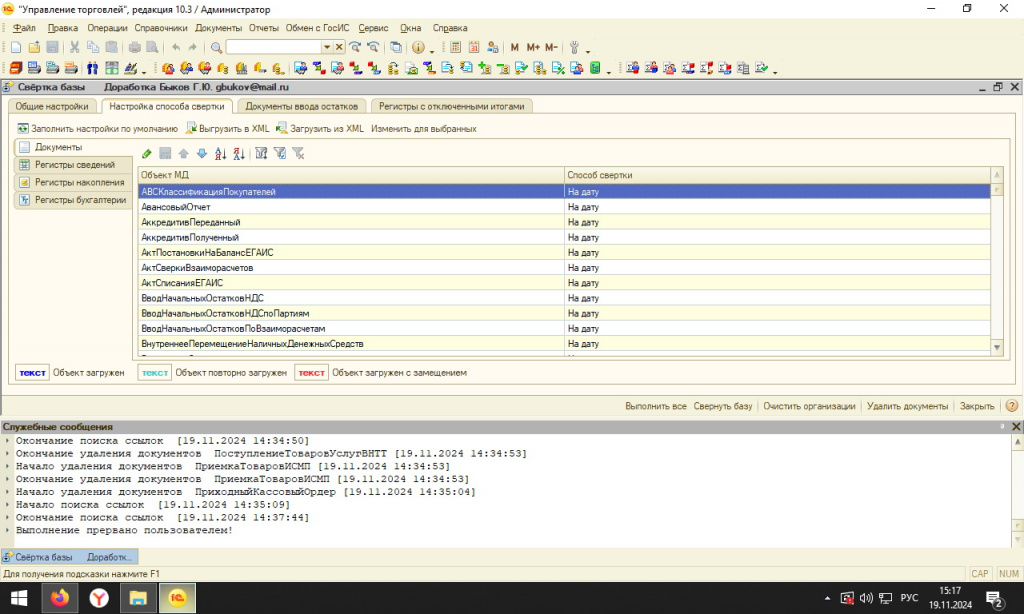Click the M- memory button
The image size is (1024, 614).
pos(551,47)
